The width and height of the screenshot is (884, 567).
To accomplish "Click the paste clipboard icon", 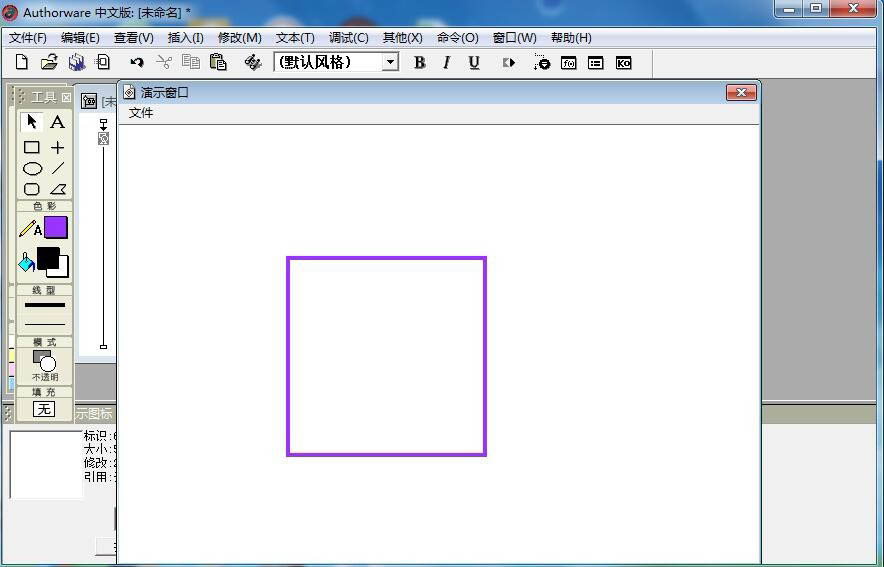I will click(218, 62).
